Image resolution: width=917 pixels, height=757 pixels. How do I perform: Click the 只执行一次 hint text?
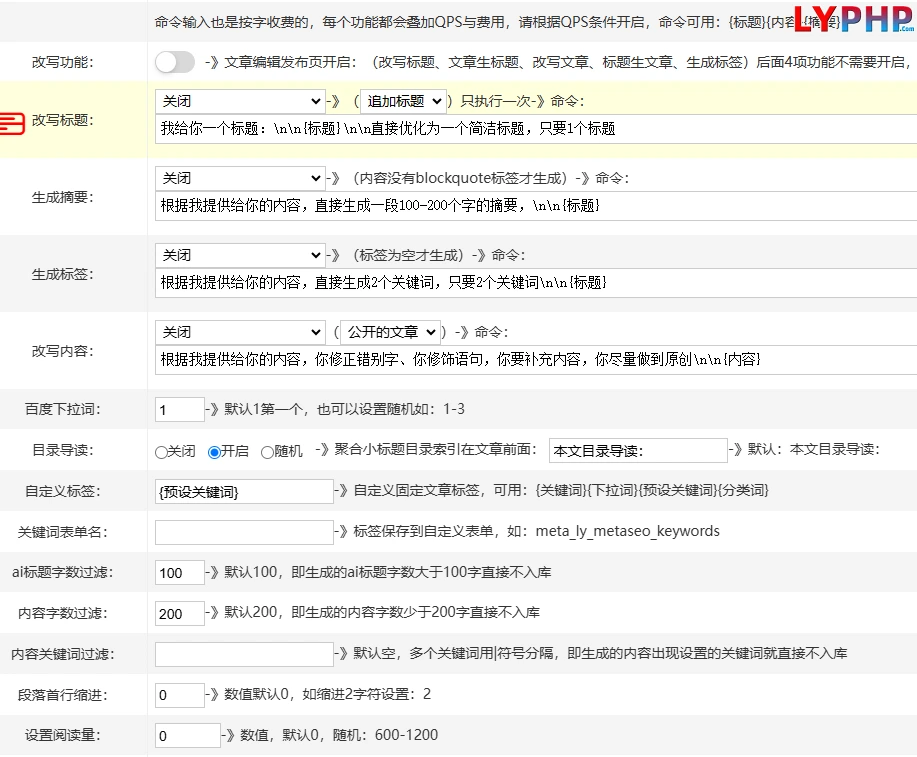[x=497, y=101]
